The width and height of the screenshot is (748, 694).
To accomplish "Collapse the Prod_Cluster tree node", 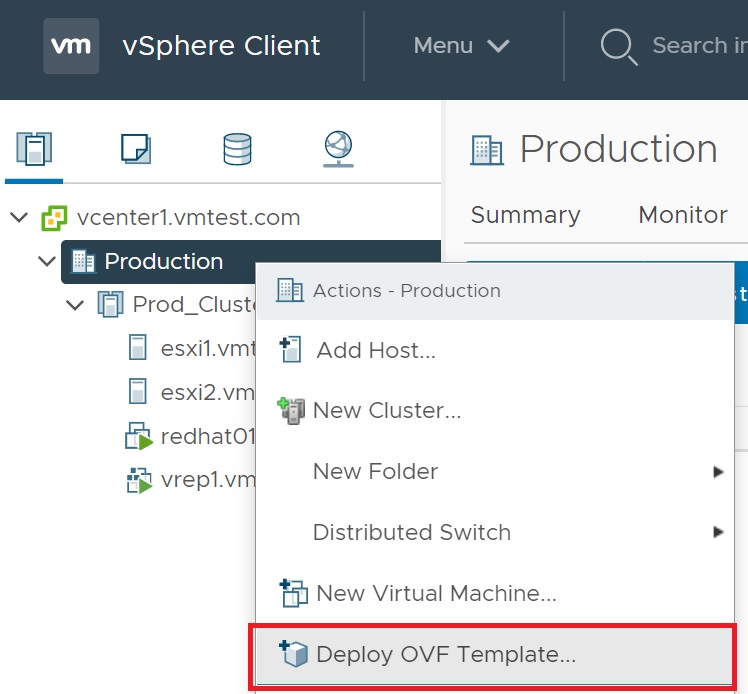I will (x=75, y=305).
